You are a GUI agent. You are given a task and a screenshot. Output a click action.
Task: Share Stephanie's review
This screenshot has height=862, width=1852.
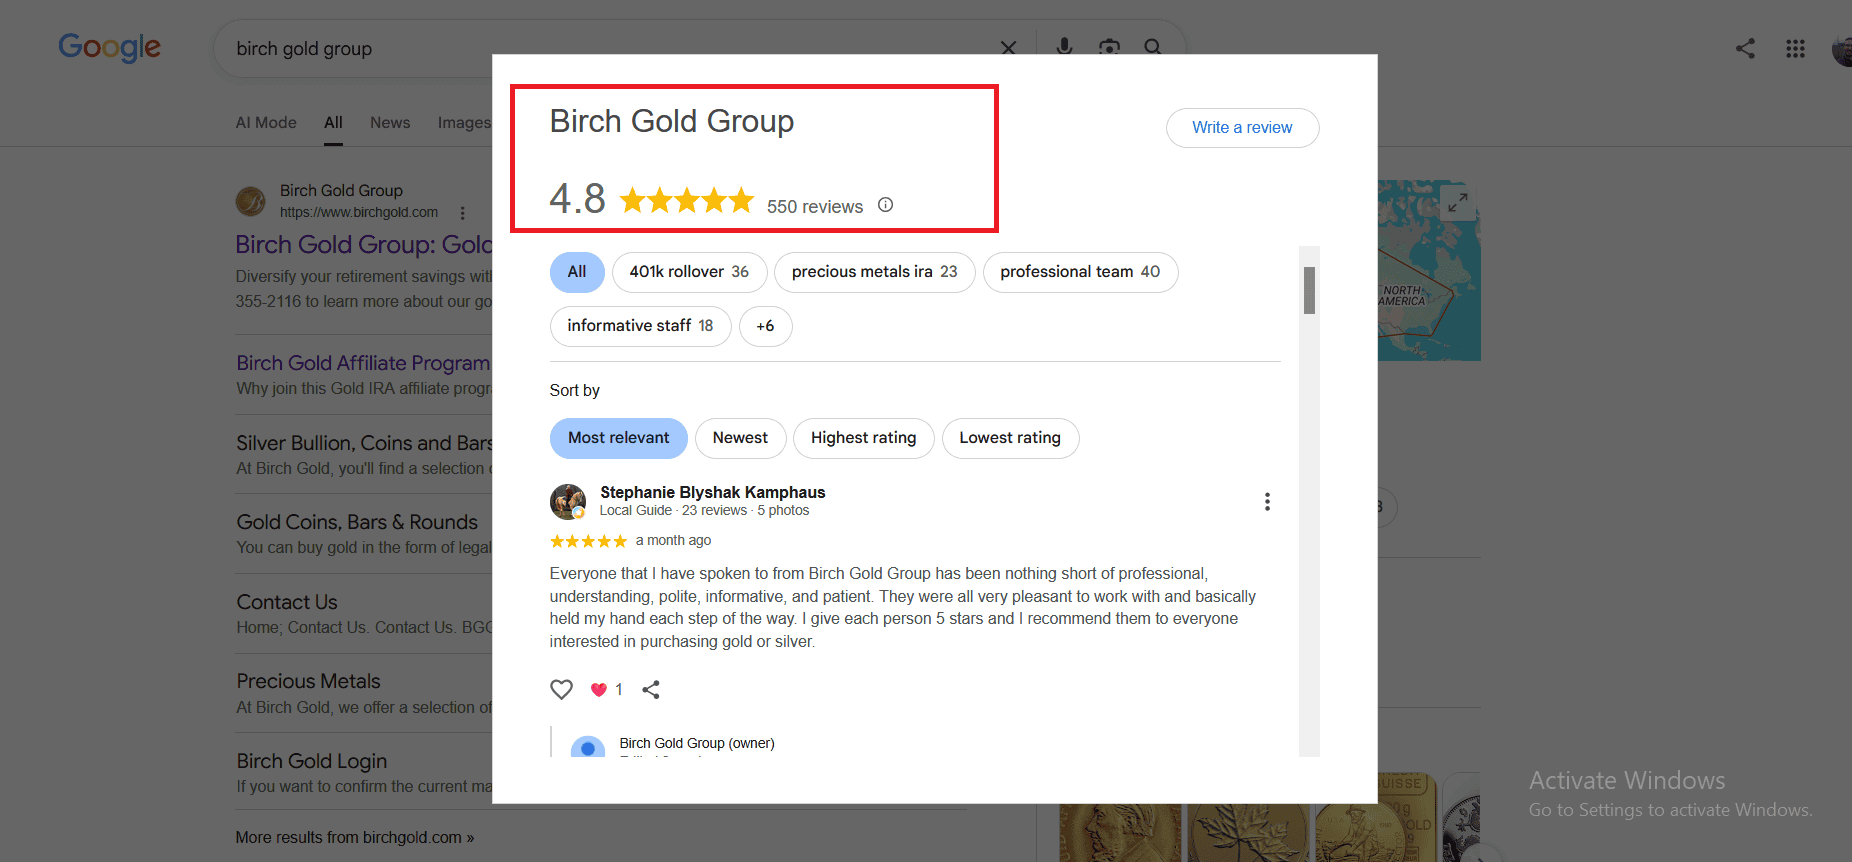(651, 689)
